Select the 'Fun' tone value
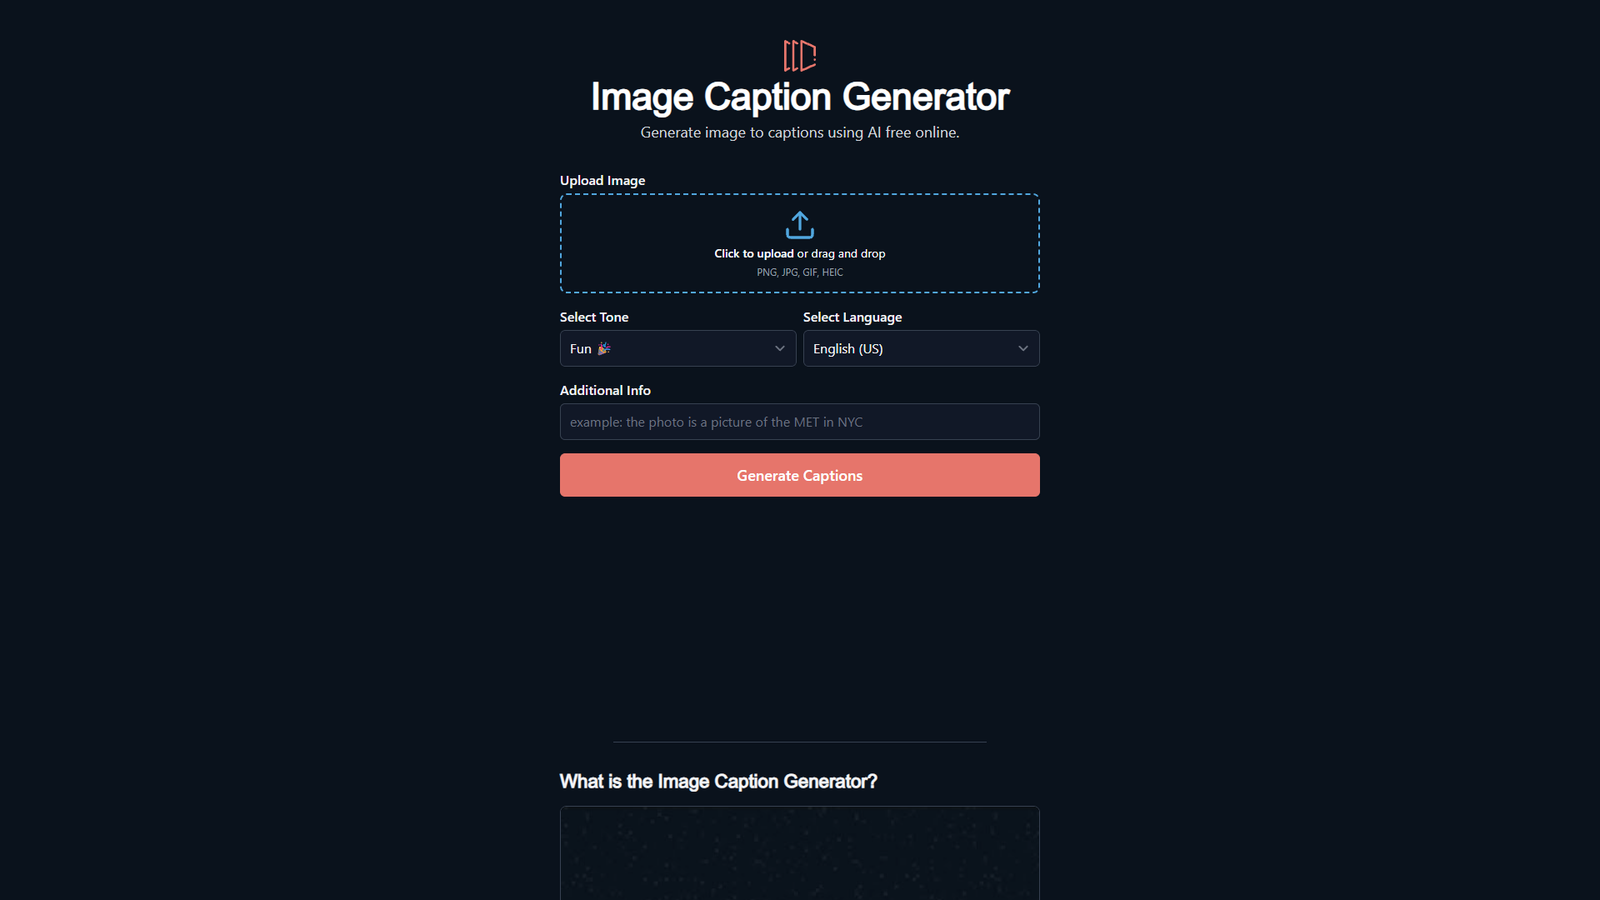 (x=580, y=348)
